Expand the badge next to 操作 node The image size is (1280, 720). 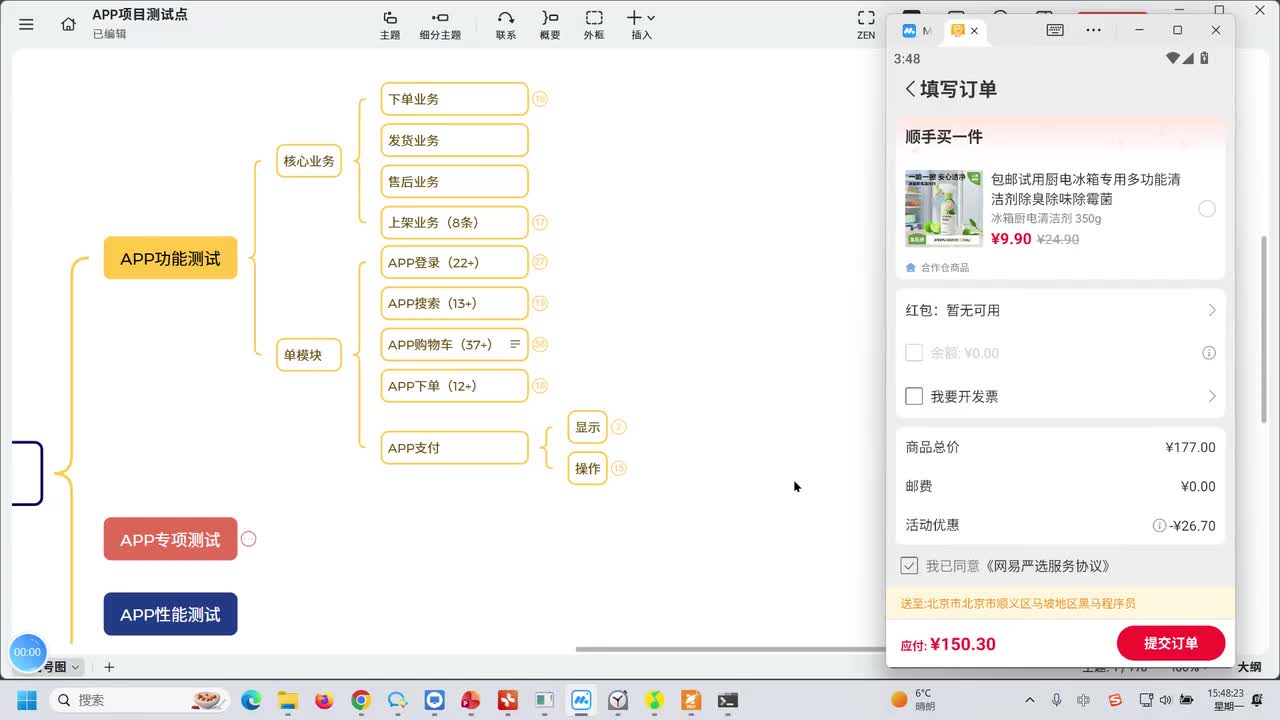(x=619, y=468)
